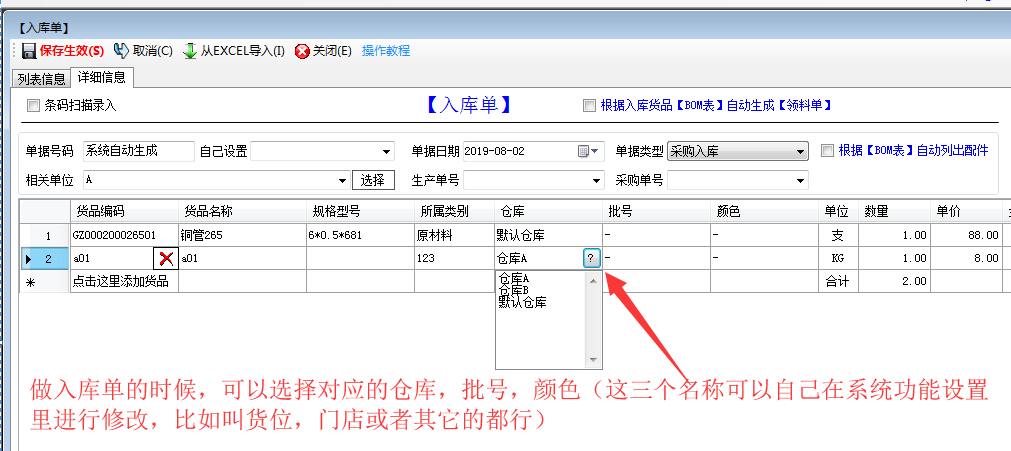Delete row a01 with the red X
This screenshot has height=451, width=1011.
pos(166,258)
